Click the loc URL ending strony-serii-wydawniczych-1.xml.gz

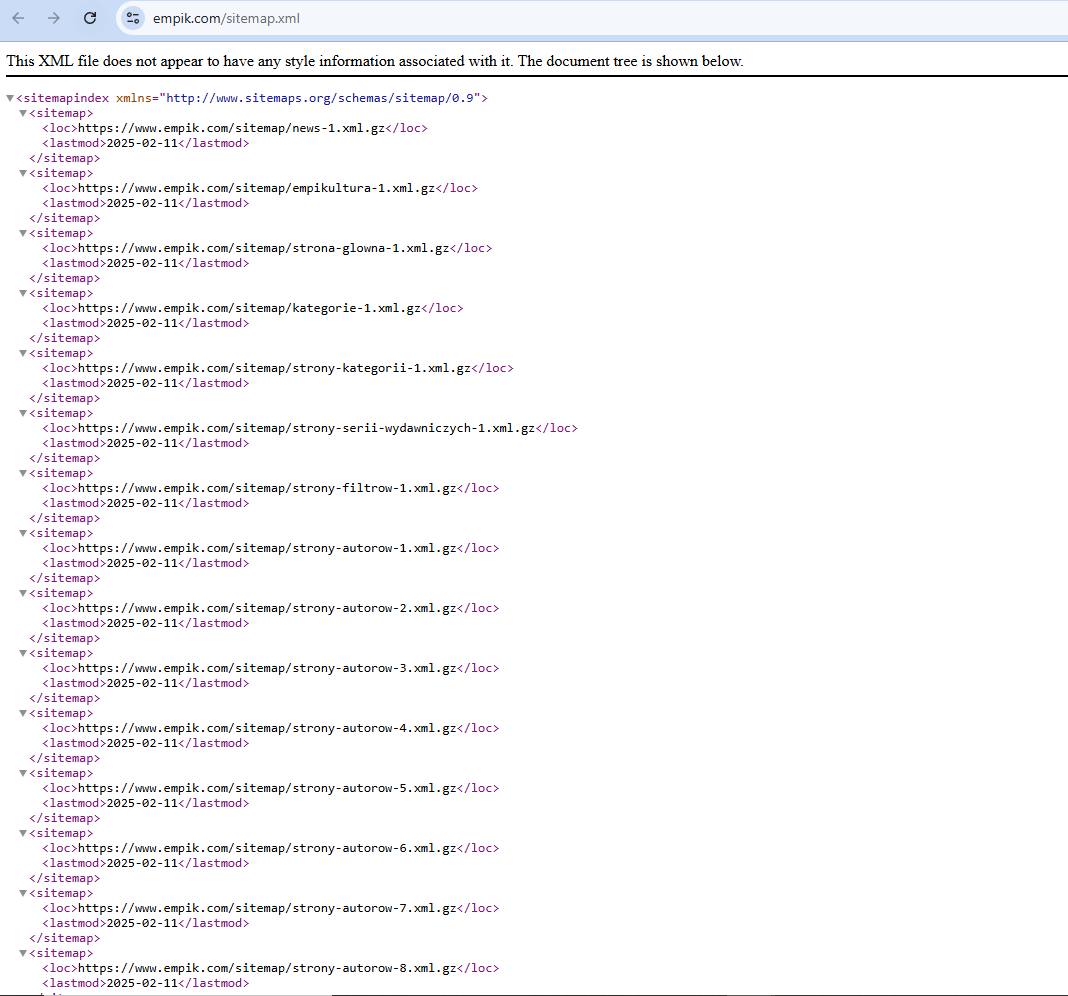(307, 428)
